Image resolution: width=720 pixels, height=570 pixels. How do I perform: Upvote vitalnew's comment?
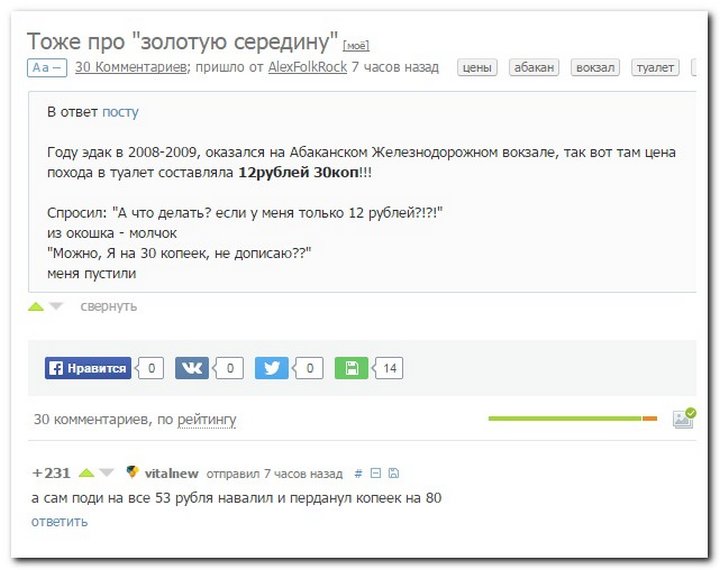[x=87, y=473]
